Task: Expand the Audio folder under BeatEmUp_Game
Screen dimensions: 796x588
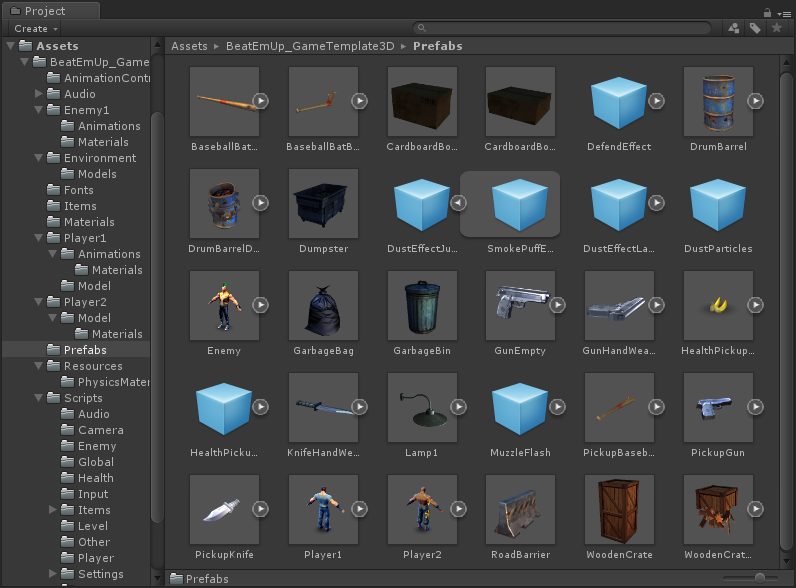Action: (39, 94)
